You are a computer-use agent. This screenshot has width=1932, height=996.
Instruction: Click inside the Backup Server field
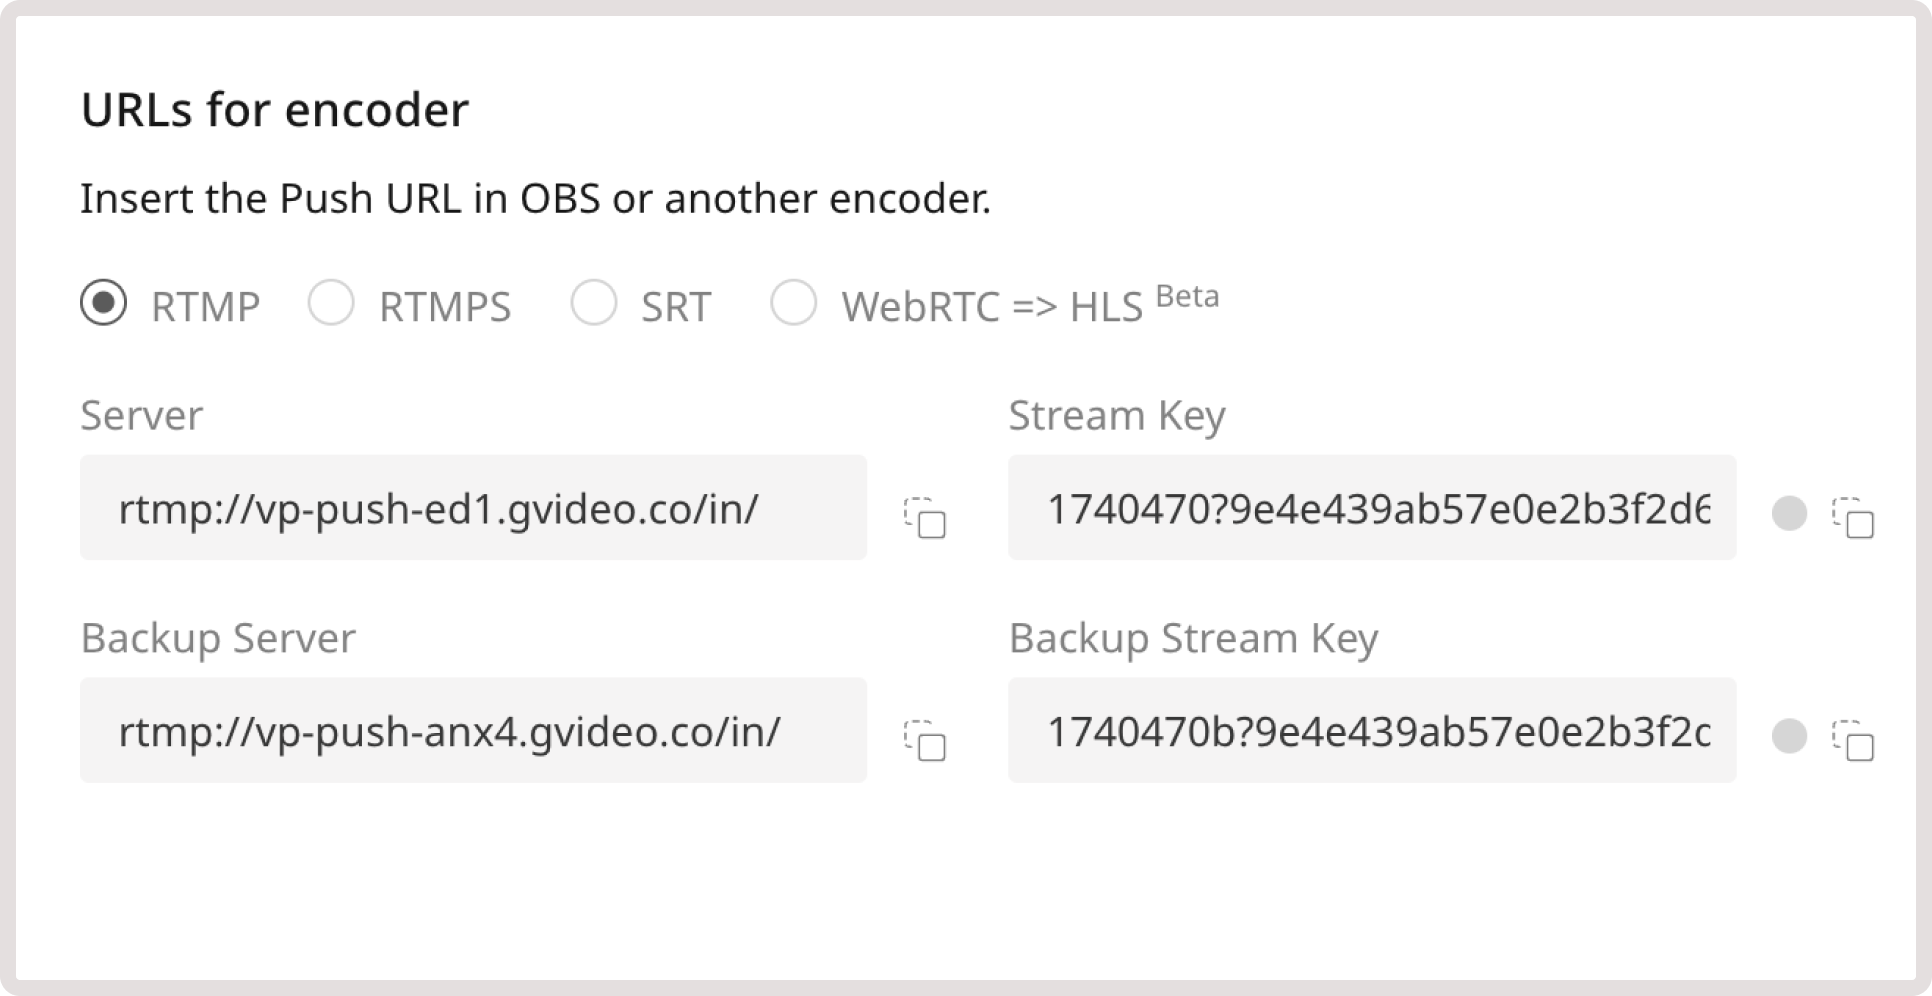click(473, 731)
